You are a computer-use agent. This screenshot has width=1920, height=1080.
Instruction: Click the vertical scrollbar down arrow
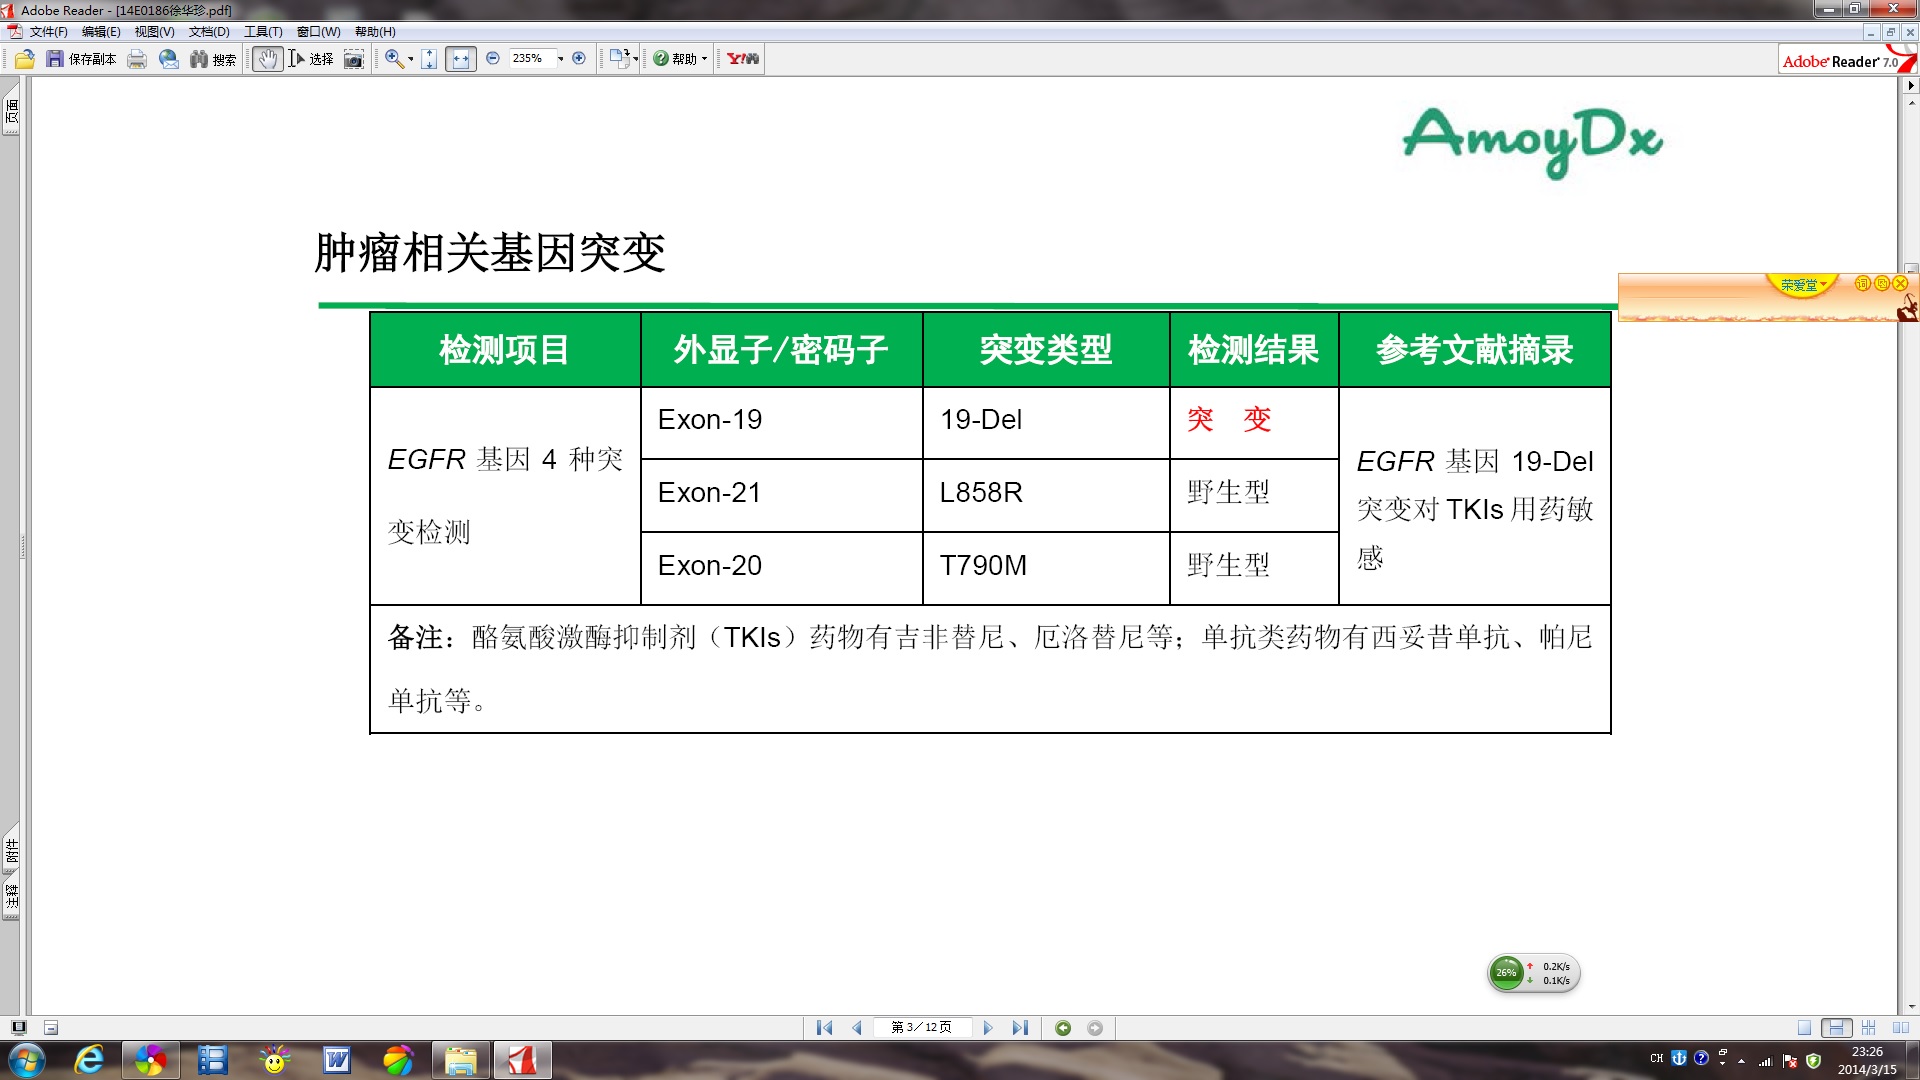pos(1911,1006)
